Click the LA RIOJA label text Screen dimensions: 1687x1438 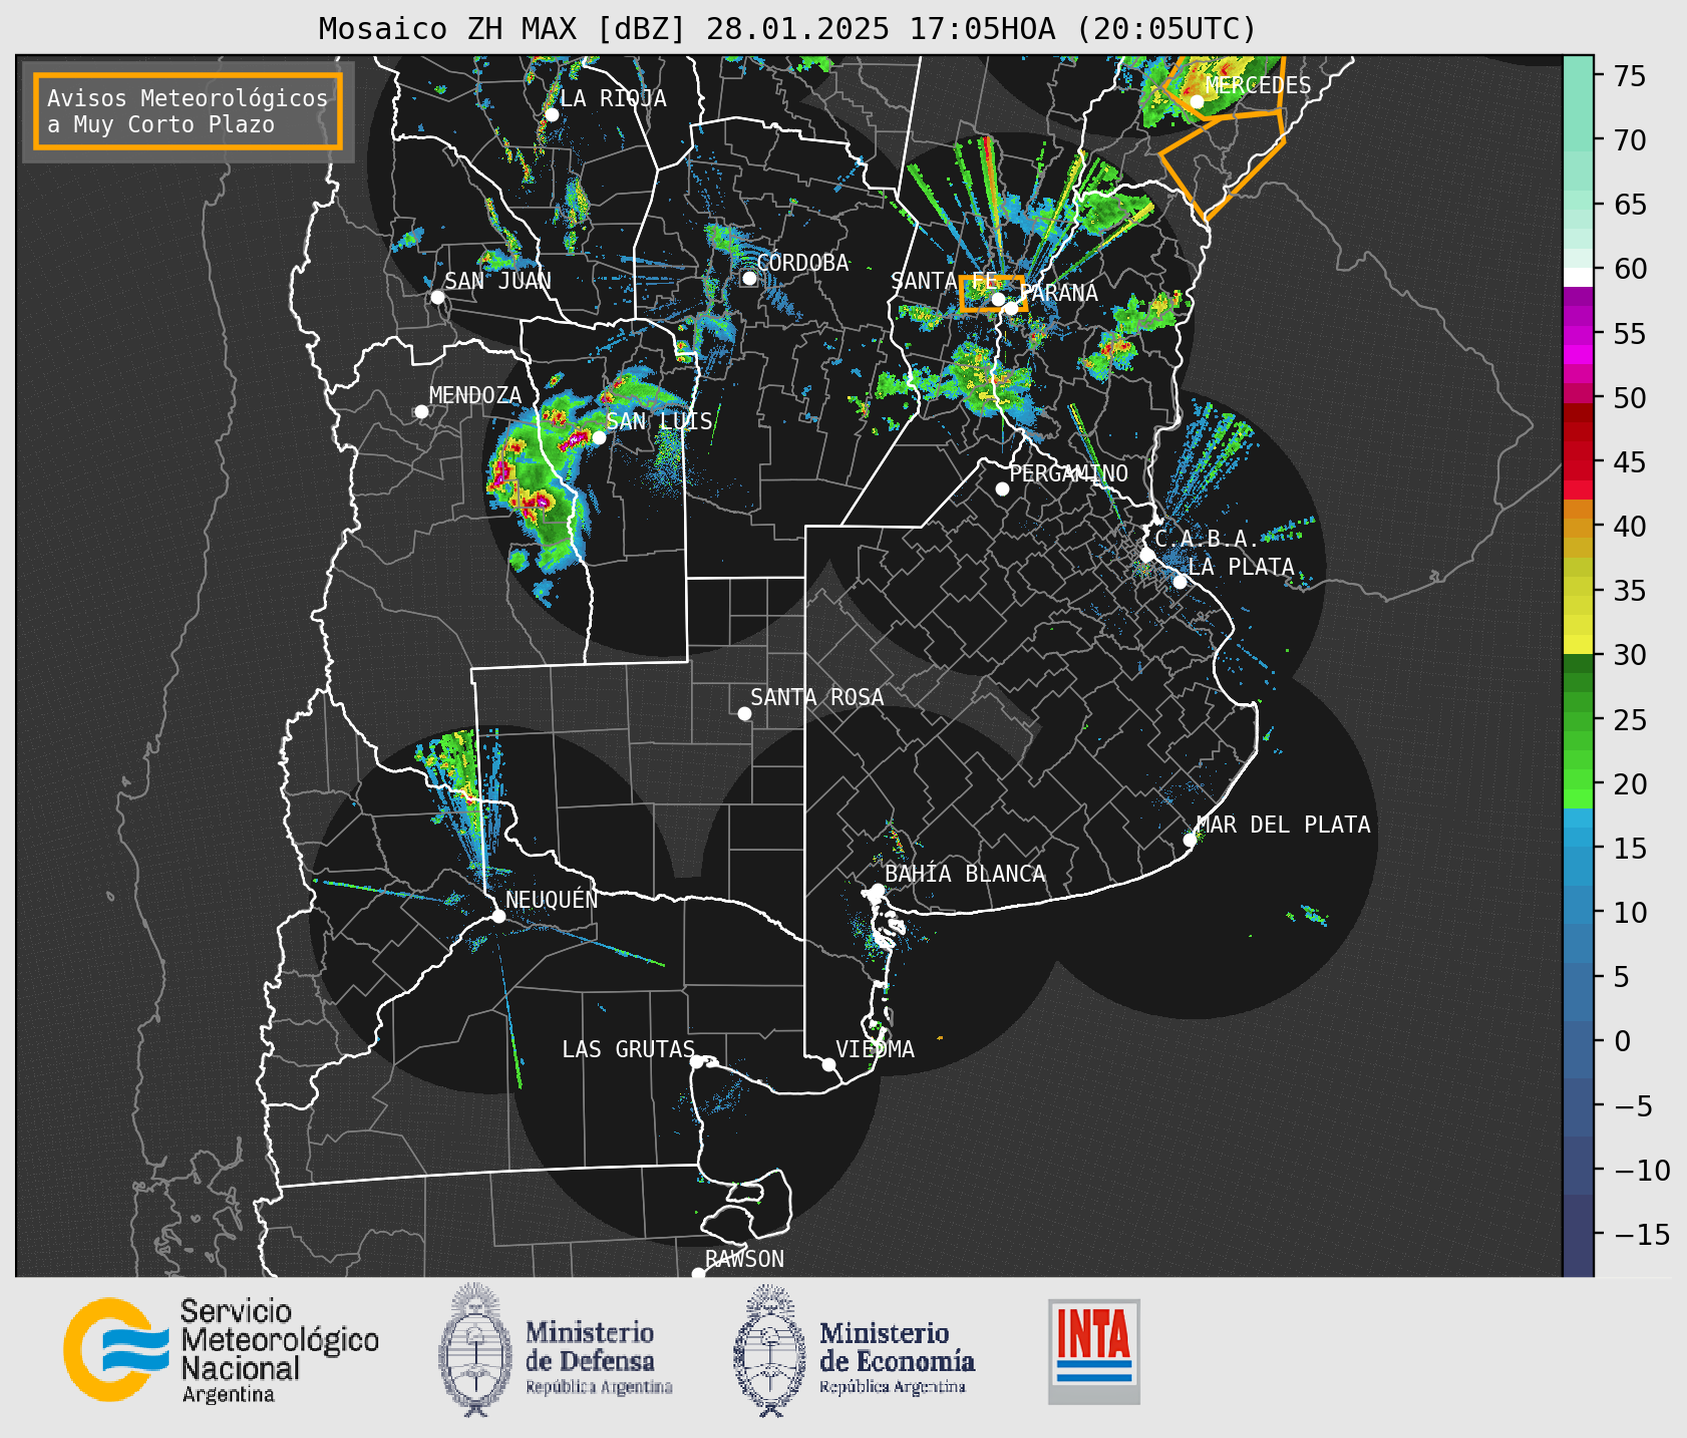pos(613,98)
